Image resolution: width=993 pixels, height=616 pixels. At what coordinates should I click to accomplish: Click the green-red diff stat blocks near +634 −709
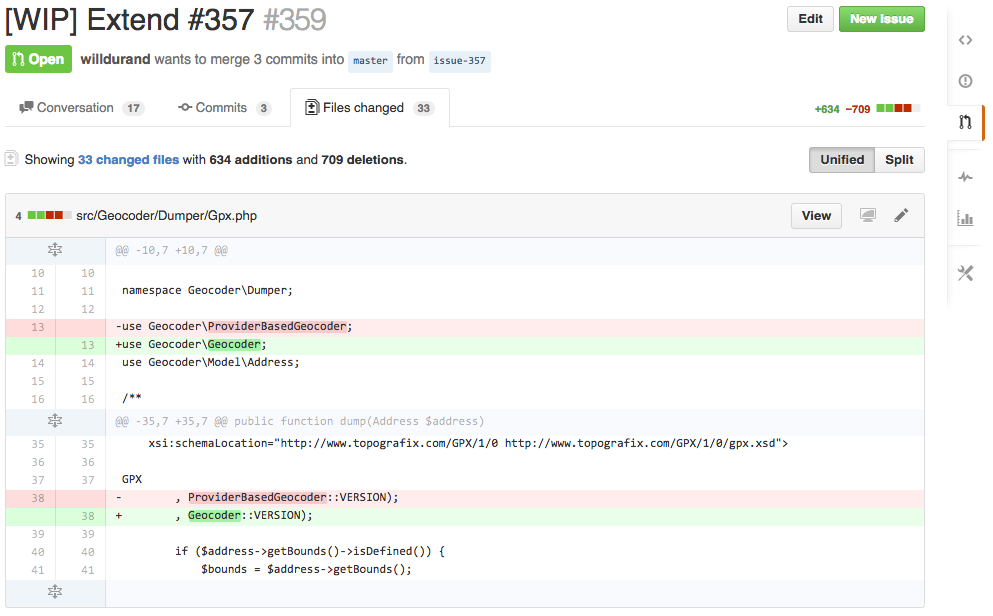(x=899, y=107)
